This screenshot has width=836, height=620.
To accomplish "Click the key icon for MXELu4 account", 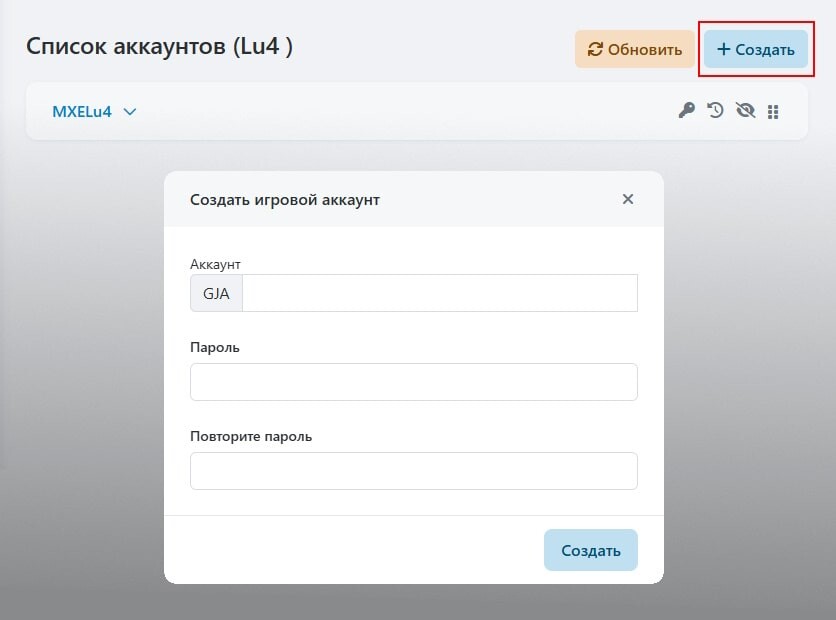I will click(x=686, y=110).
